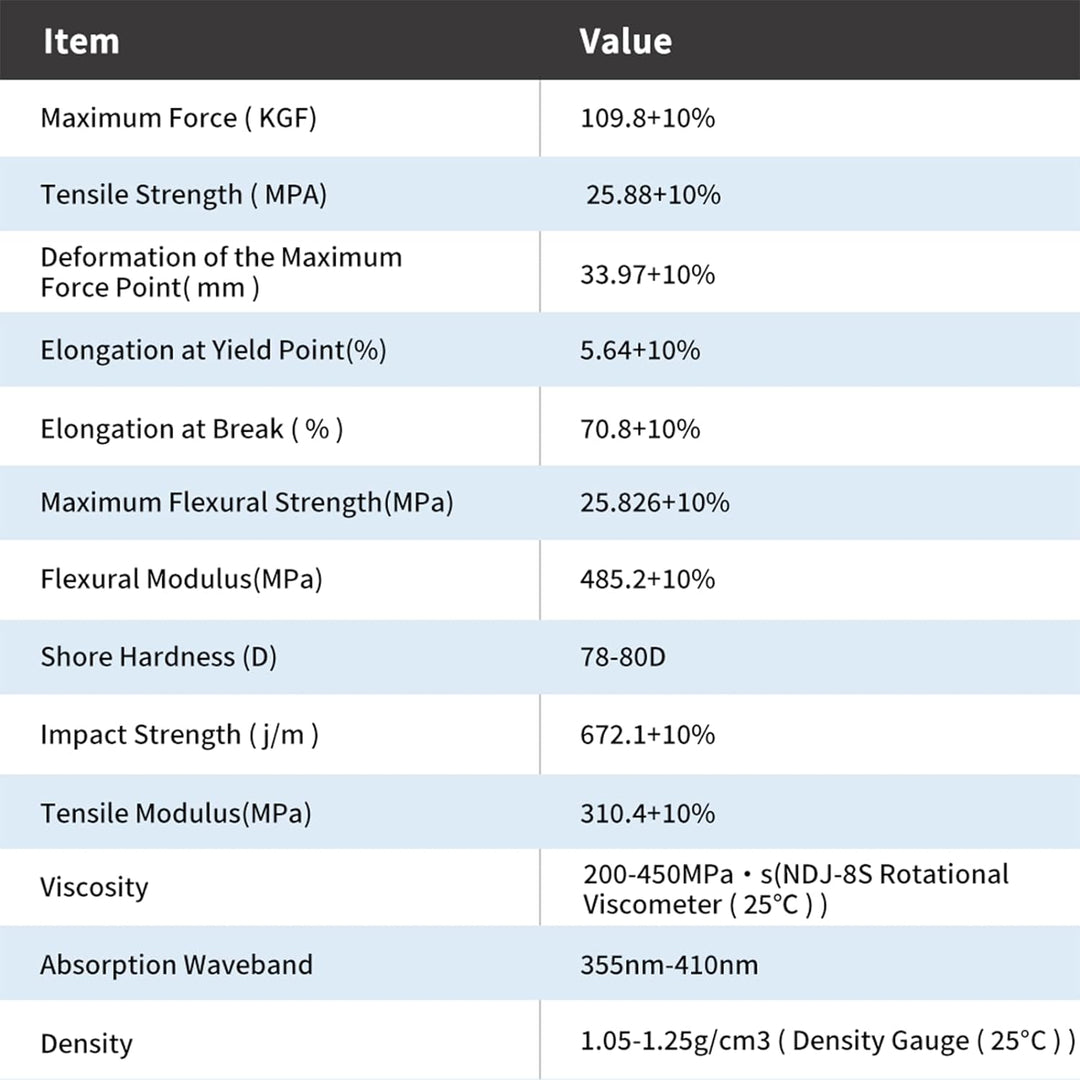Click the "Item" column header

[81, 41]
